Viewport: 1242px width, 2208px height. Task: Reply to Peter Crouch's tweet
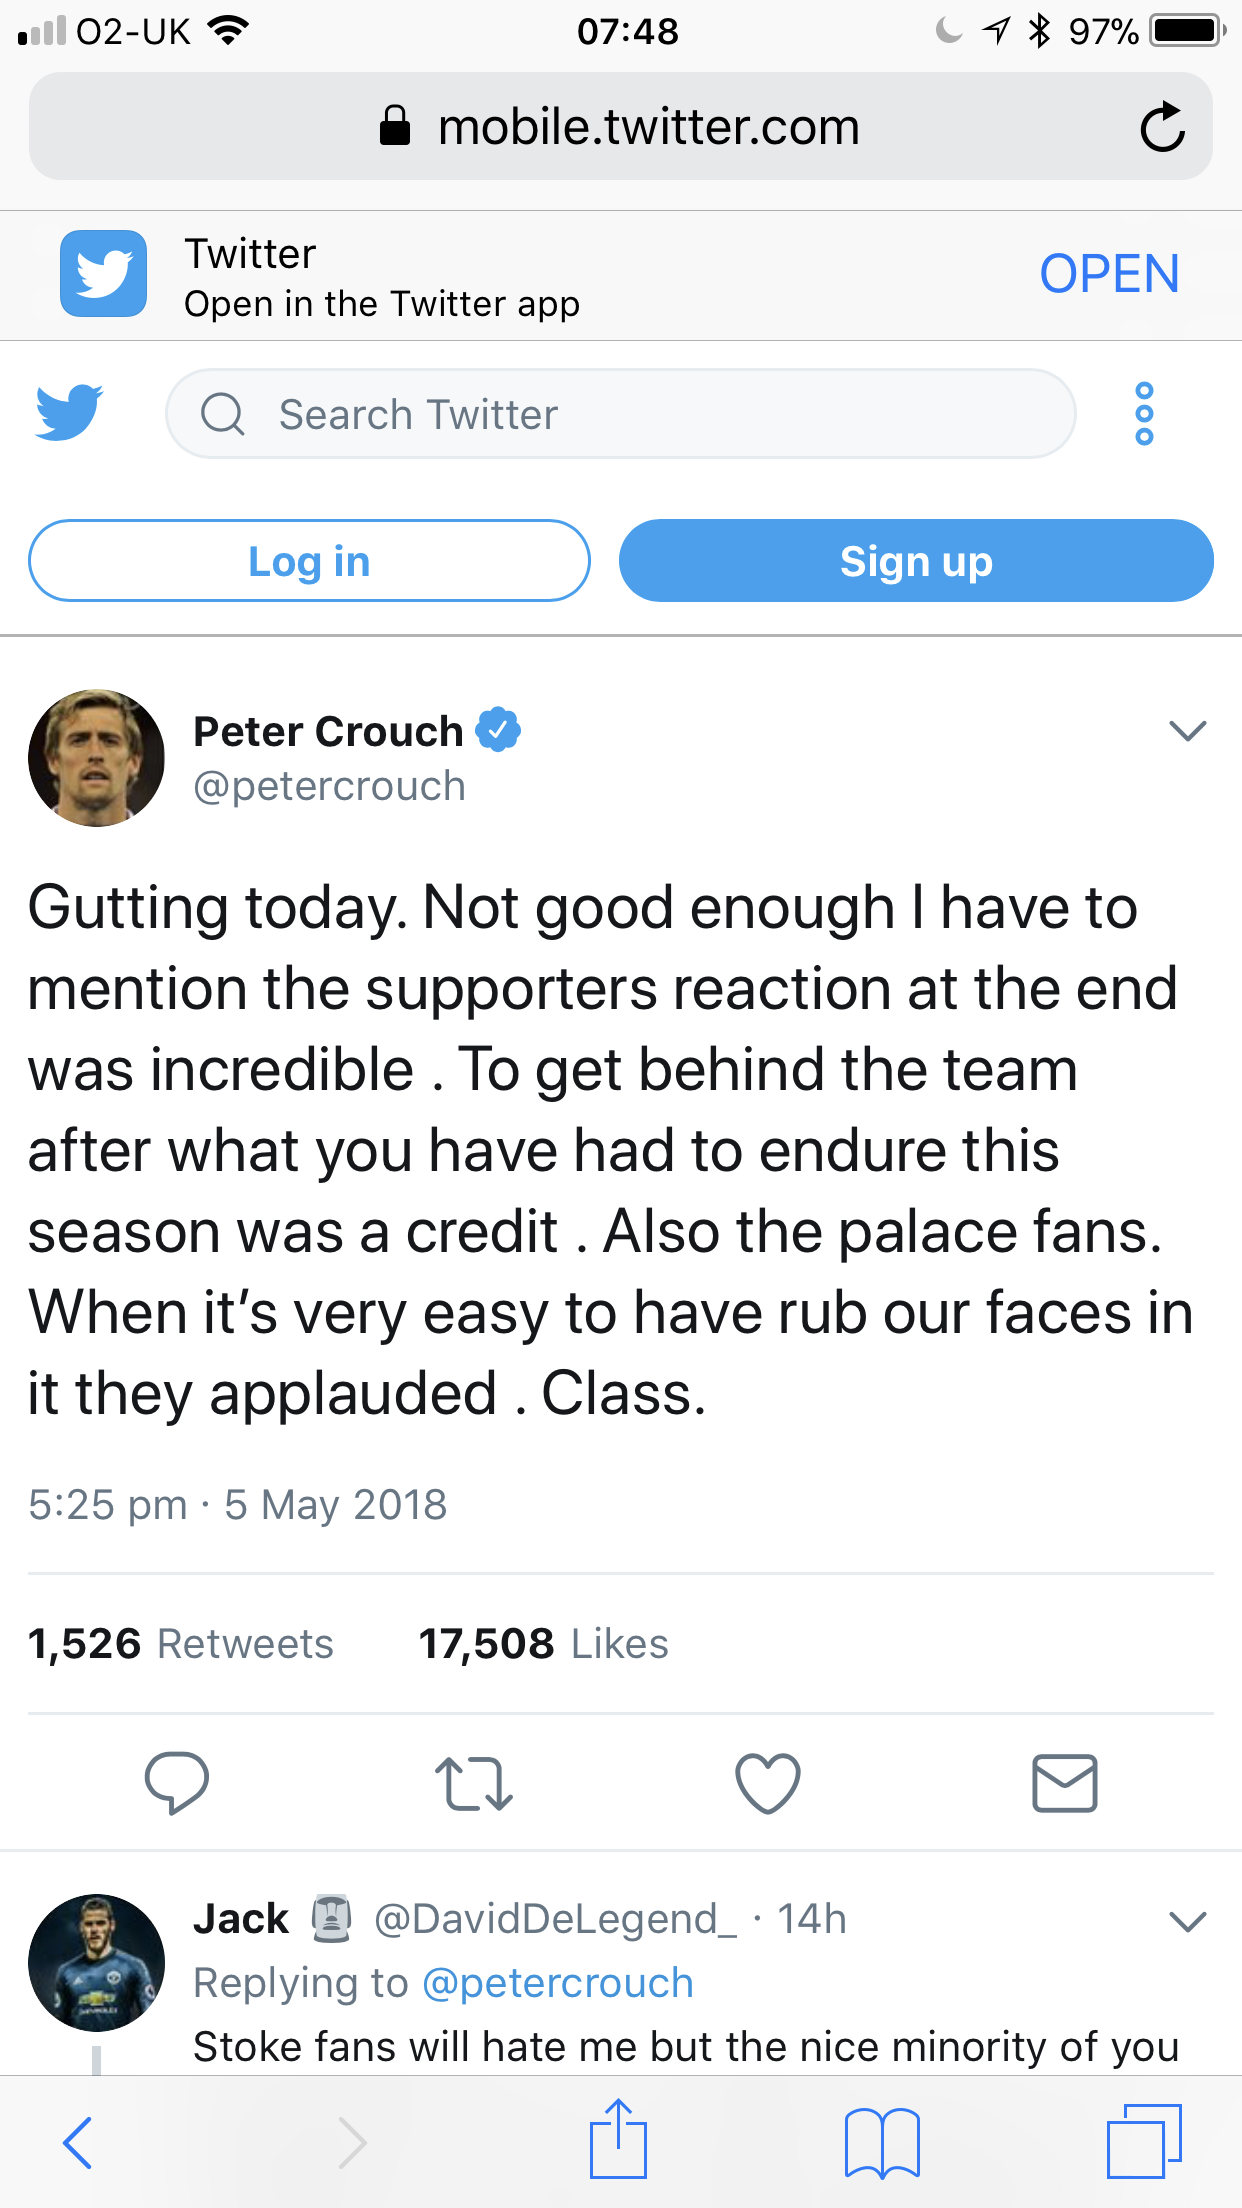(x=176, y=1782)
